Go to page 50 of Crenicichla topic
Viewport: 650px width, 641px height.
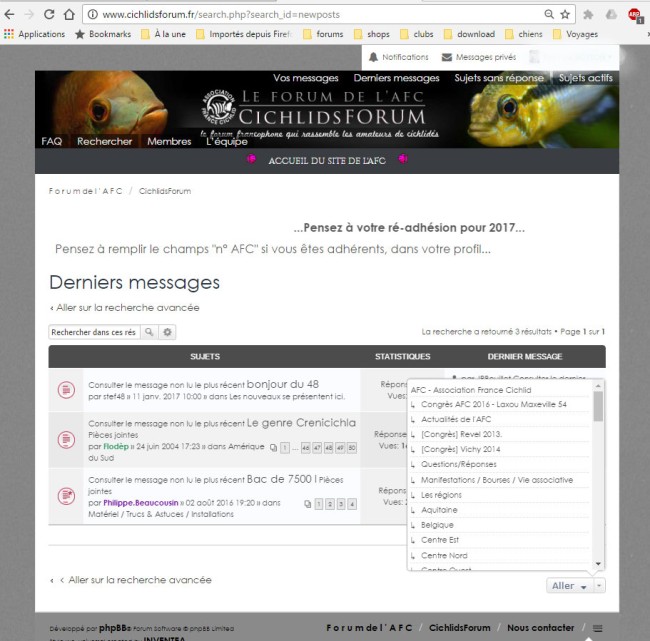[350, 448]
